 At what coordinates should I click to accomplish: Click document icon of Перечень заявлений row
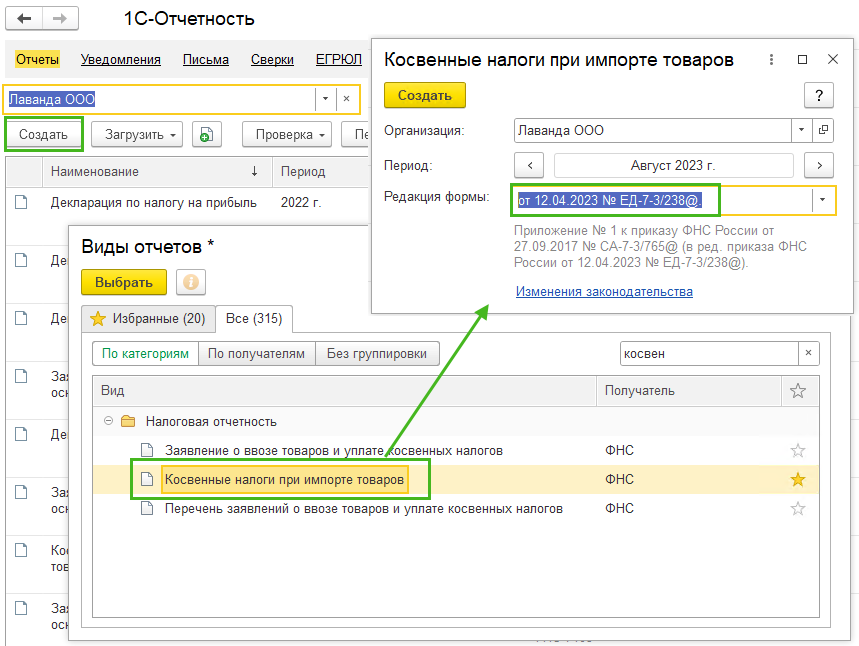[x=147, y=508]
